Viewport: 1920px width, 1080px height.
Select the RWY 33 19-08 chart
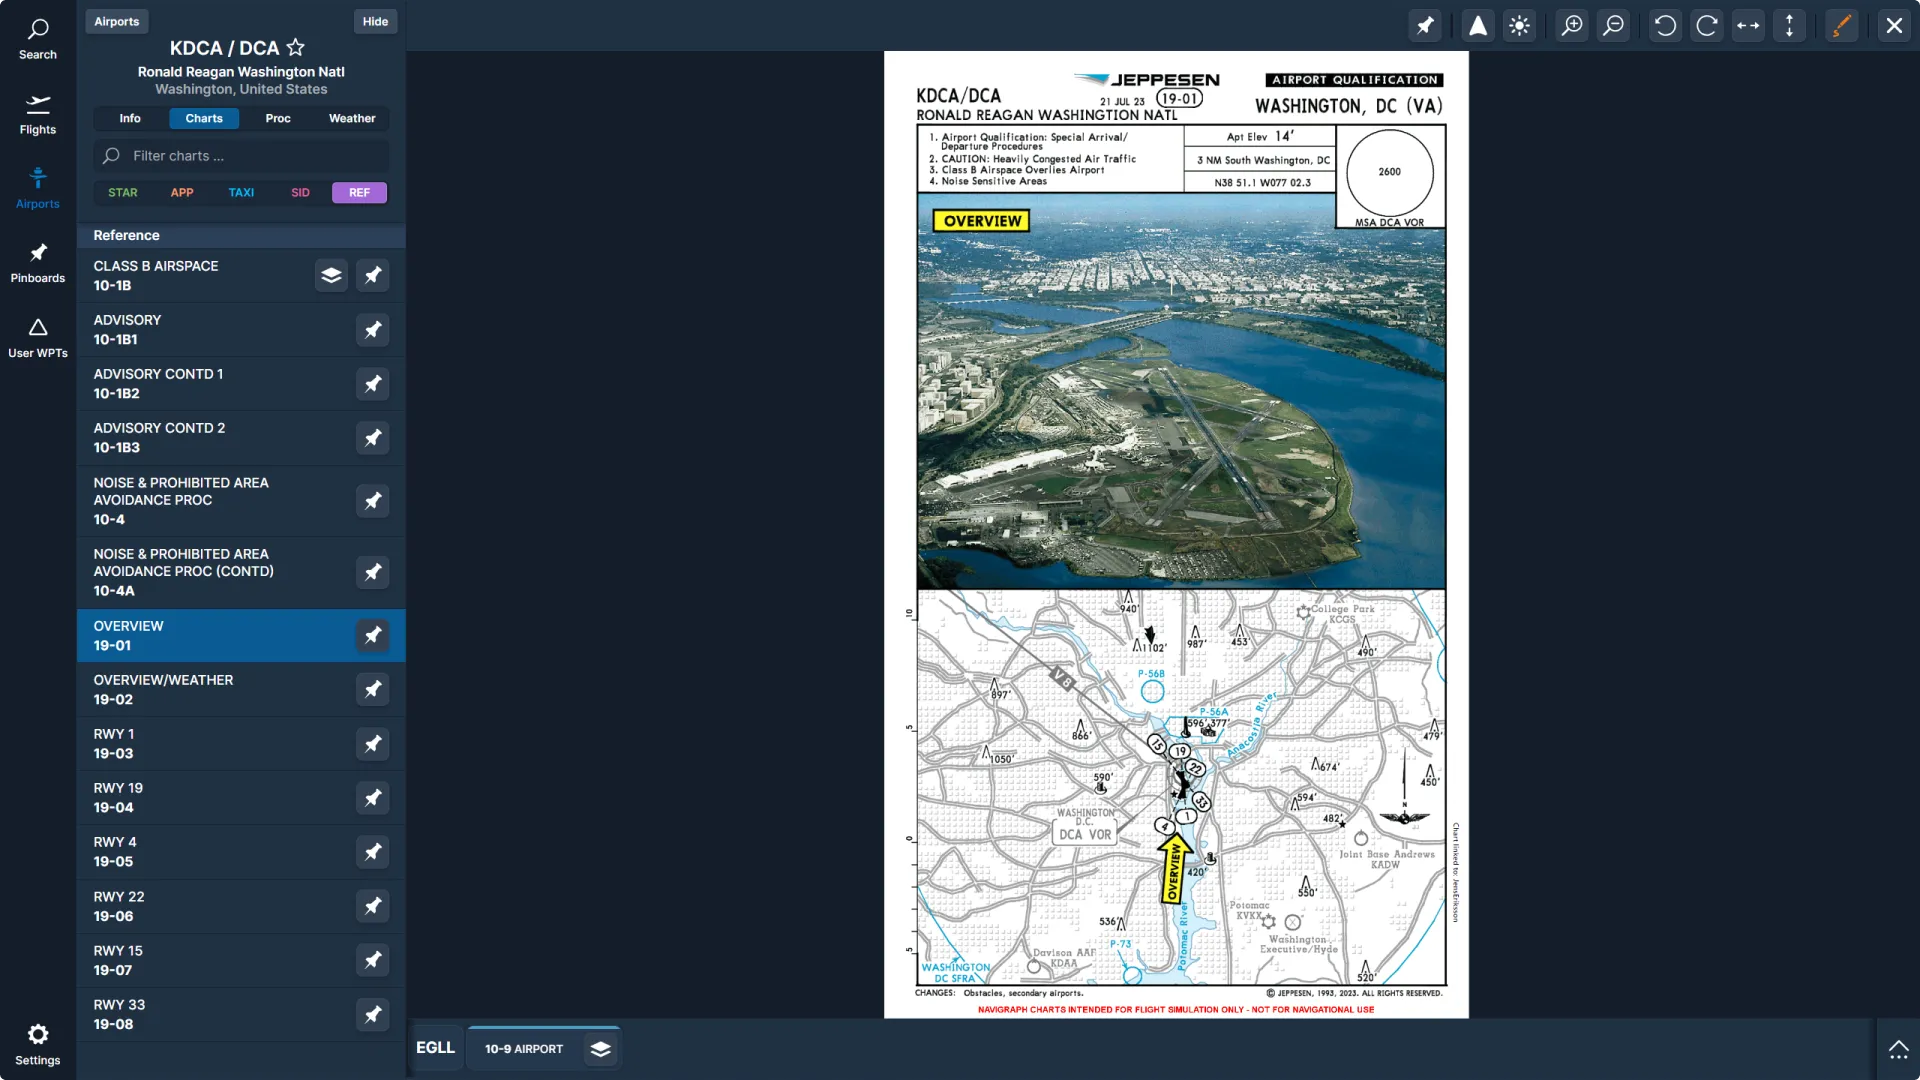pos(200,1013)
